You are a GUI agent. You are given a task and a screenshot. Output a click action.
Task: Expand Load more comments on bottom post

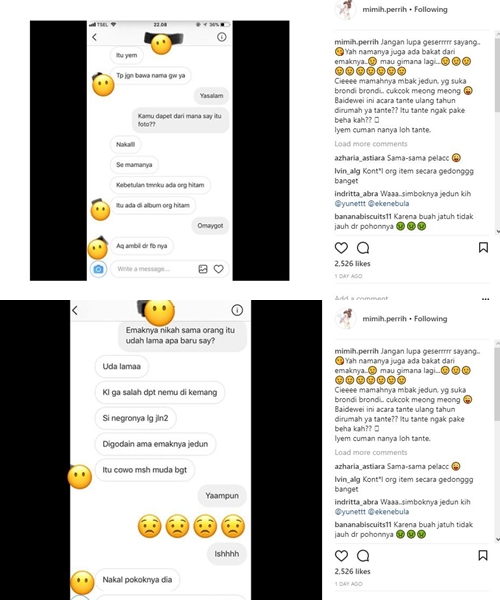[371, 452]
